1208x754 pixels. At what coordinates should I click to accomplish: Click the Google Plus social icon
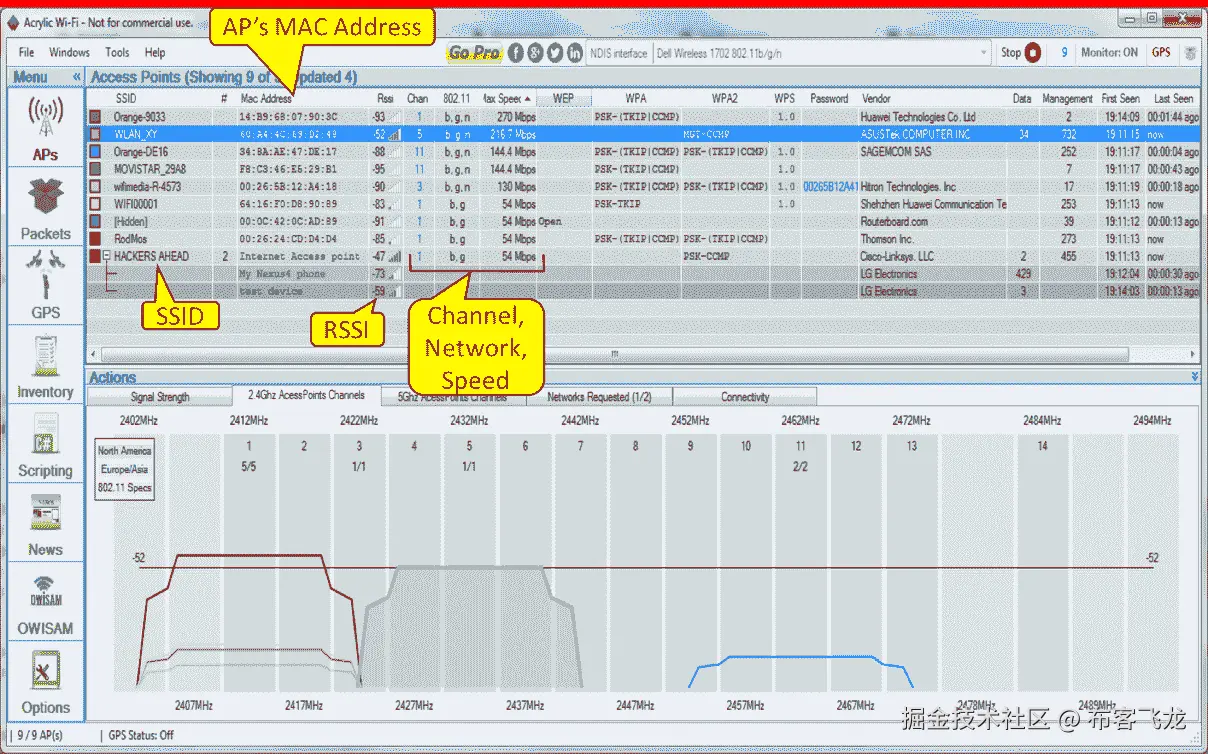[x=535, y=53]
